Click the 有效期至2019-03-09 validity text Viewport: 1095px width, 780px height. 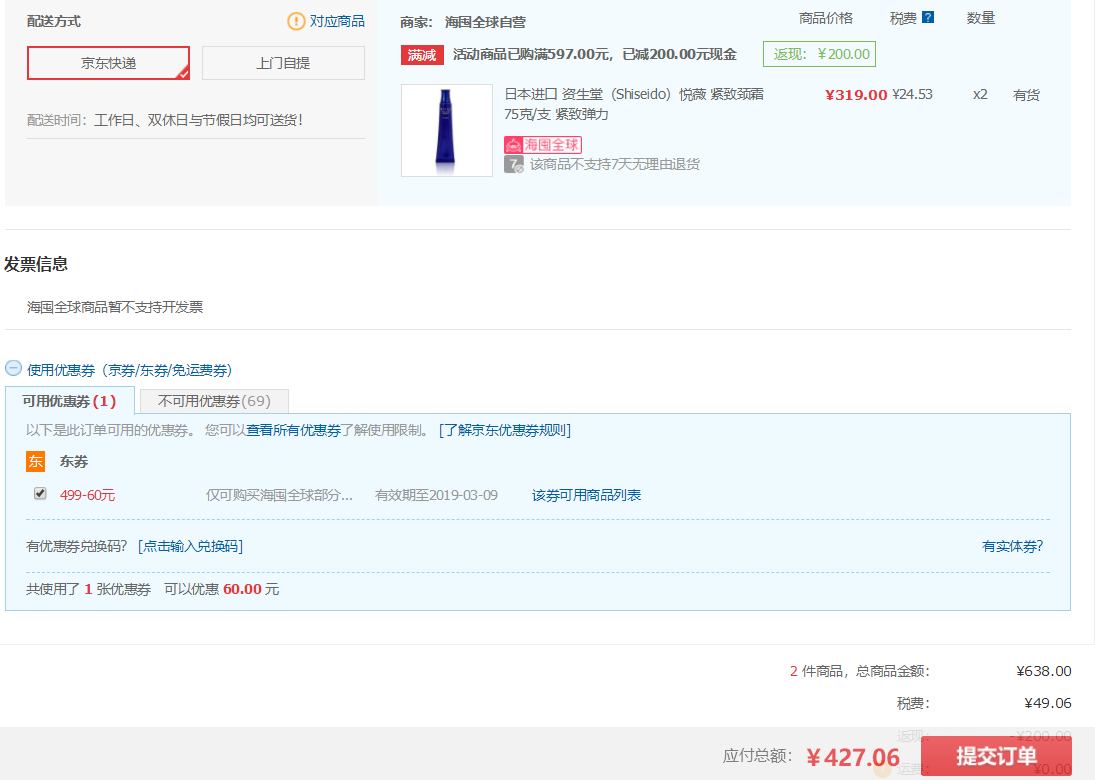pyautogui.click(x=436, y=495)
